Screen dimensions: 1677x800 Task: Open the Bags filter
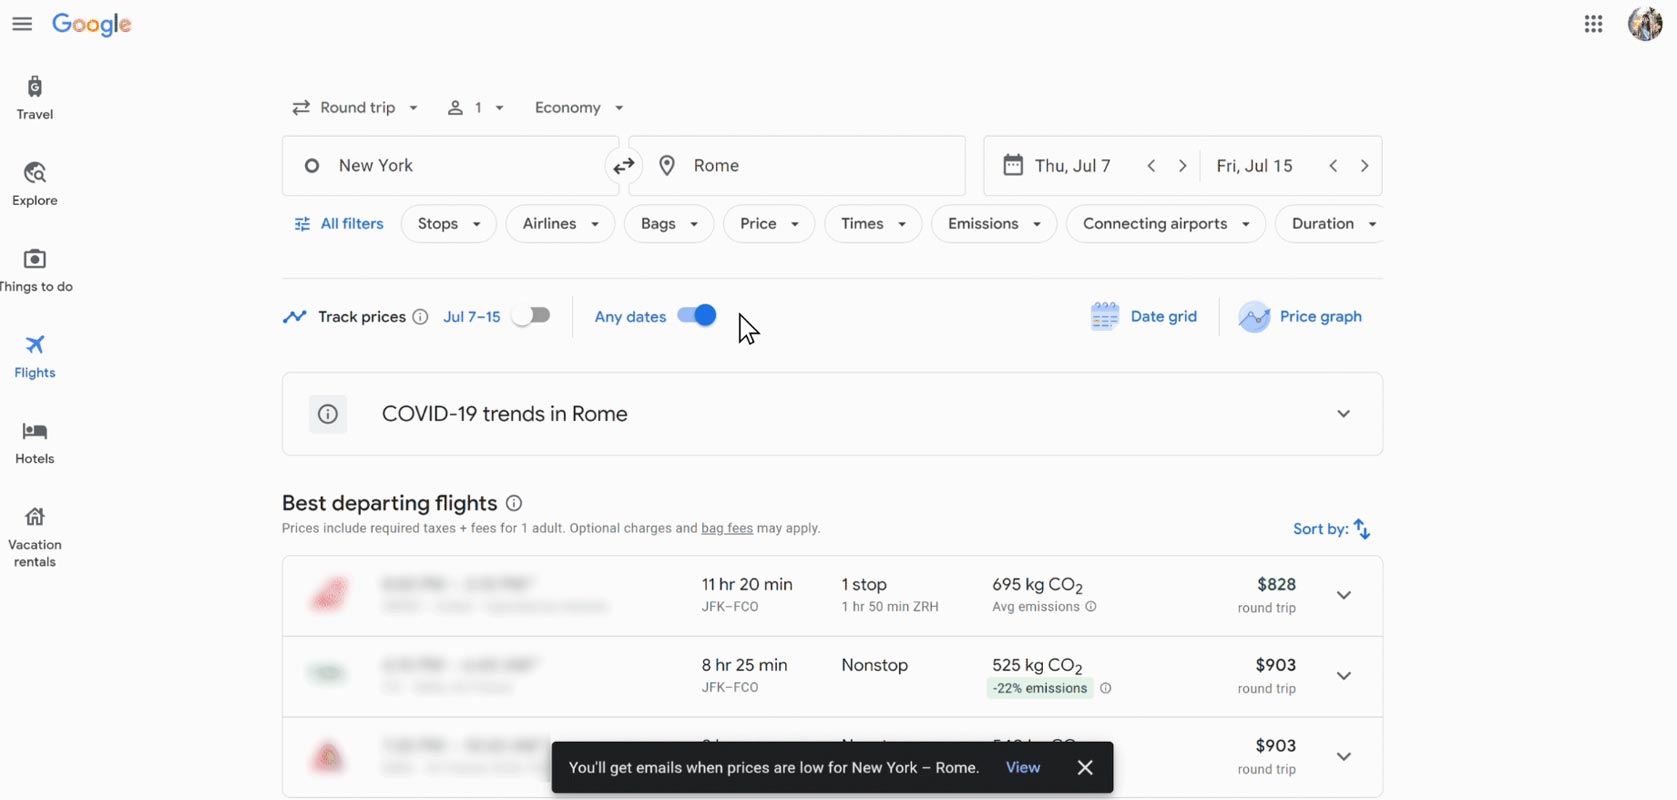(669, 224)
